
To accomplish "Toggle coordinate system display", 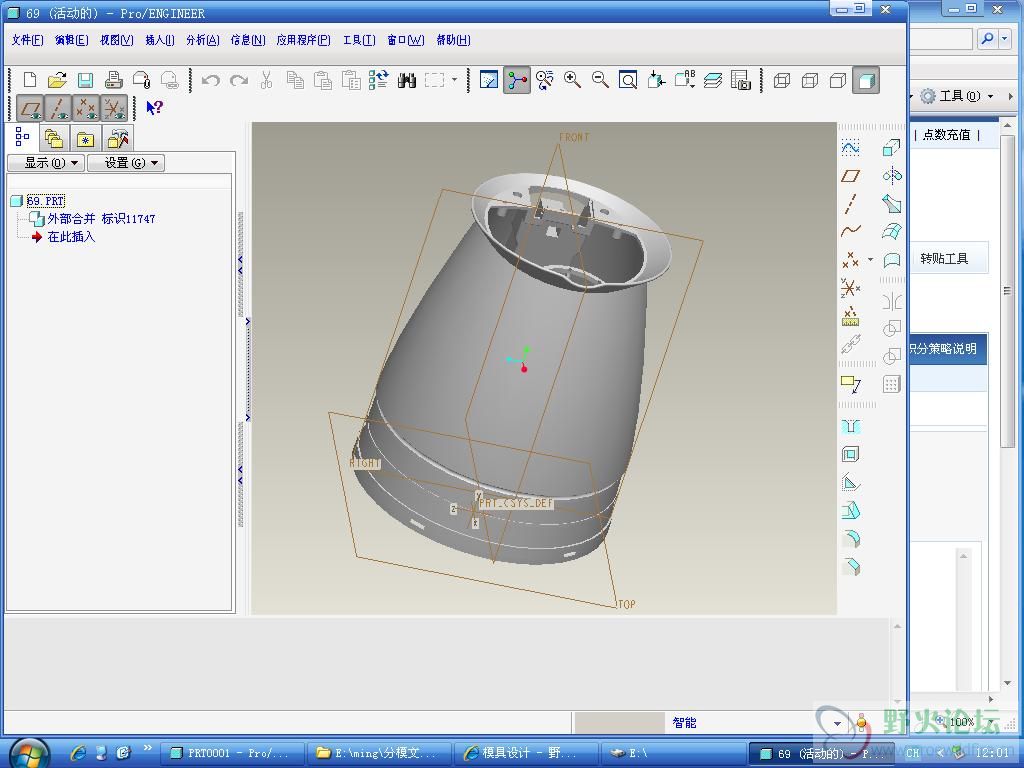I will coord(114,108).
